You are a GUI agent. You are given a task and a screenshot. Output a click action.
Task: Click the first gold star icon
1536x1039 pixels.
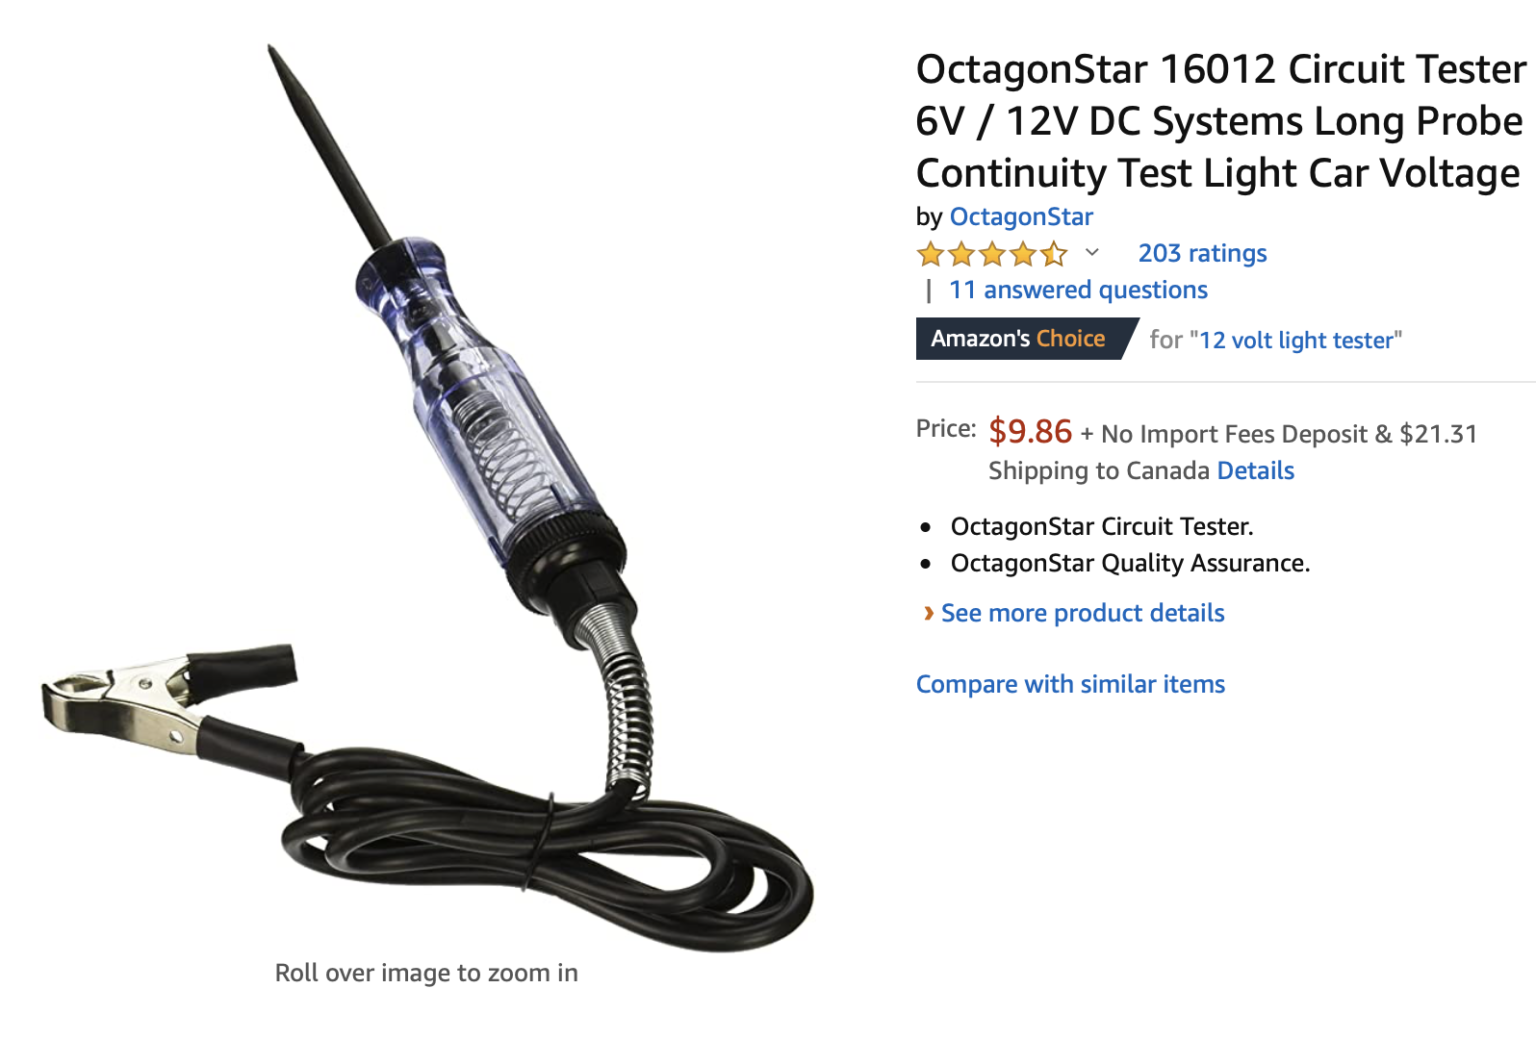[x=930, y=254]
